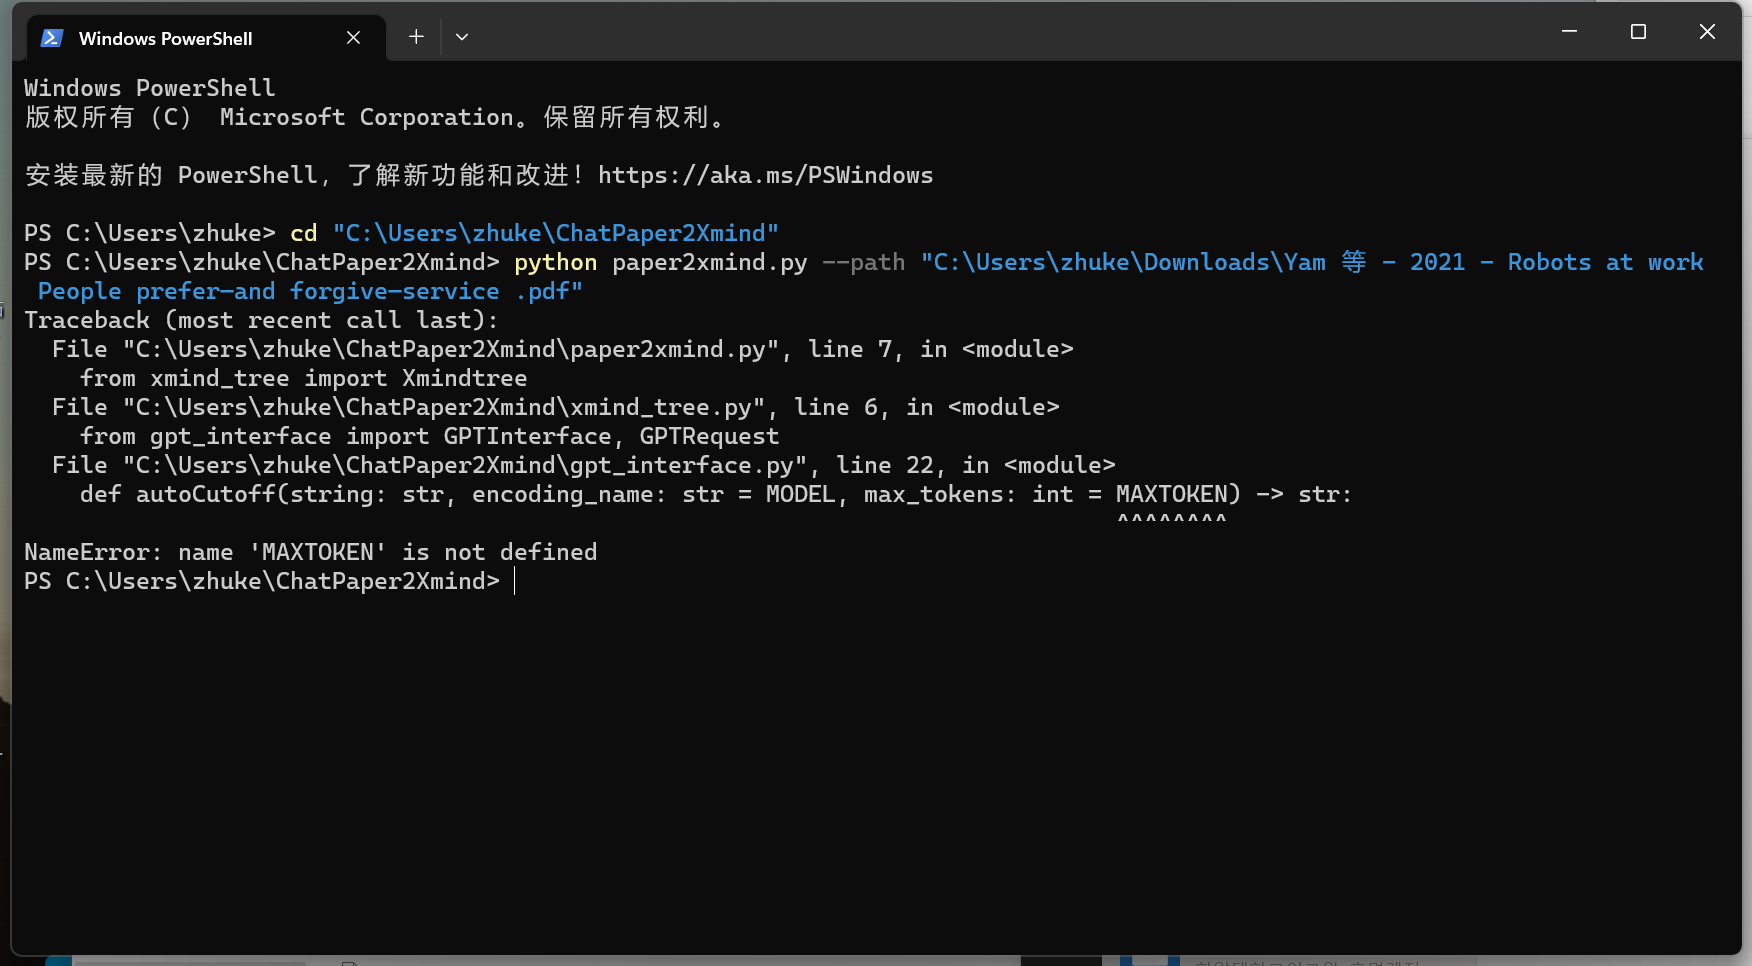Screen dimensions: 1752x966
Task: Maximize the terminal window
Action: tap(1638, 32)
